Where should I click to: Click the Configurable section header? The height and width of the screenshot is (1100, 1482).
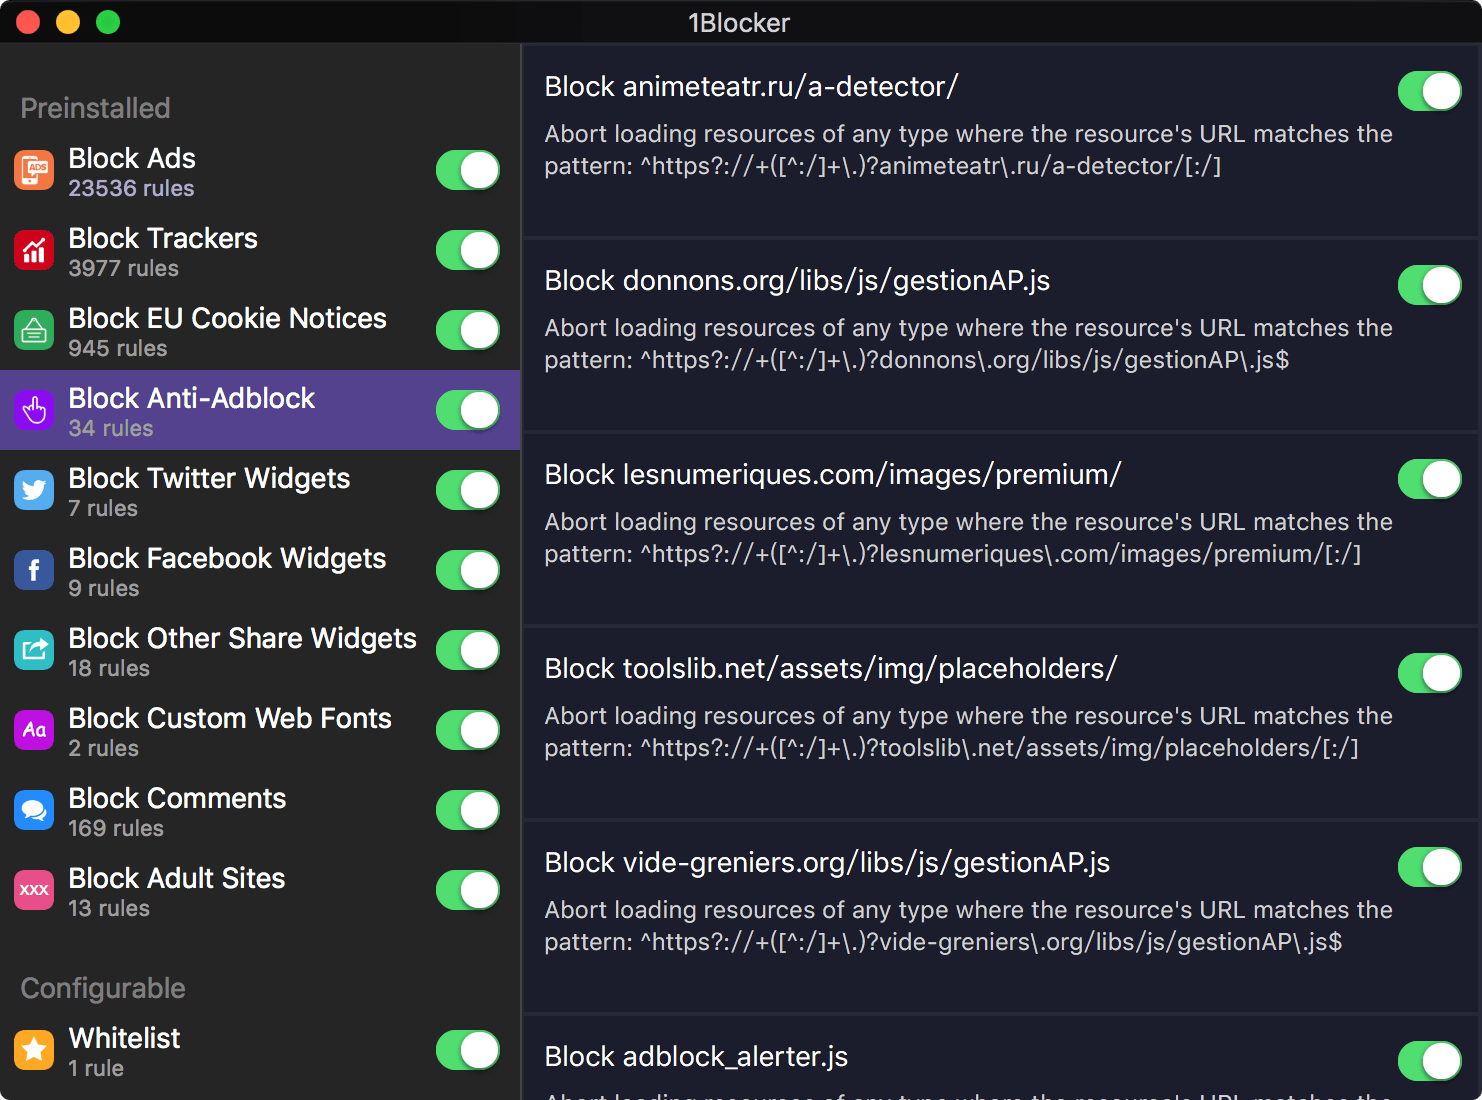(103, 988)
